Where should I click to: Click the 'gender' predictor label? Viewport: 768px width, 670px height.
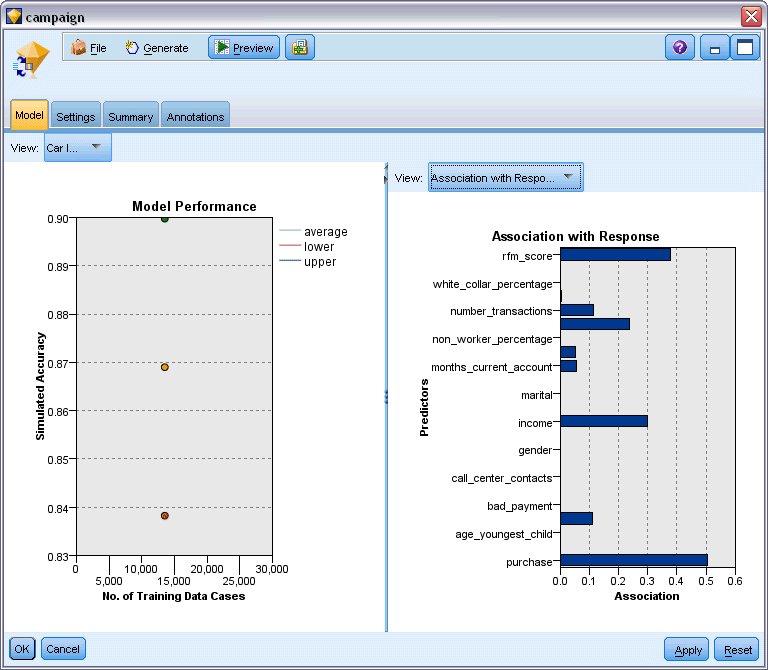(535, 450)
